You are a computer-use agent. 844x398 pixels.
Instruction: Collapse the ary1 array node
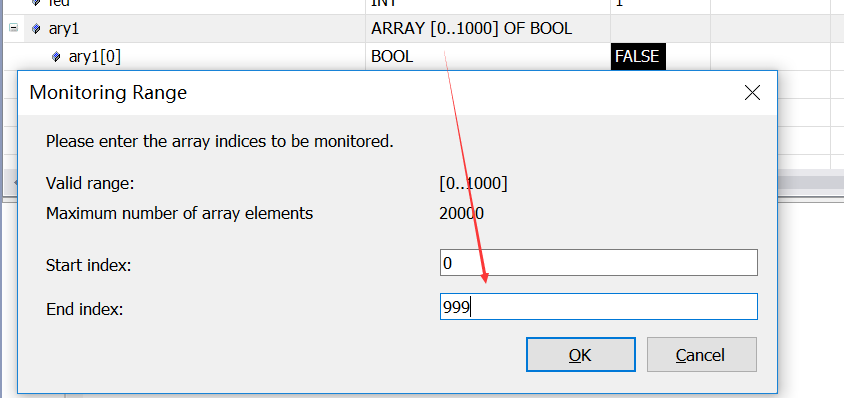point(13,27)
